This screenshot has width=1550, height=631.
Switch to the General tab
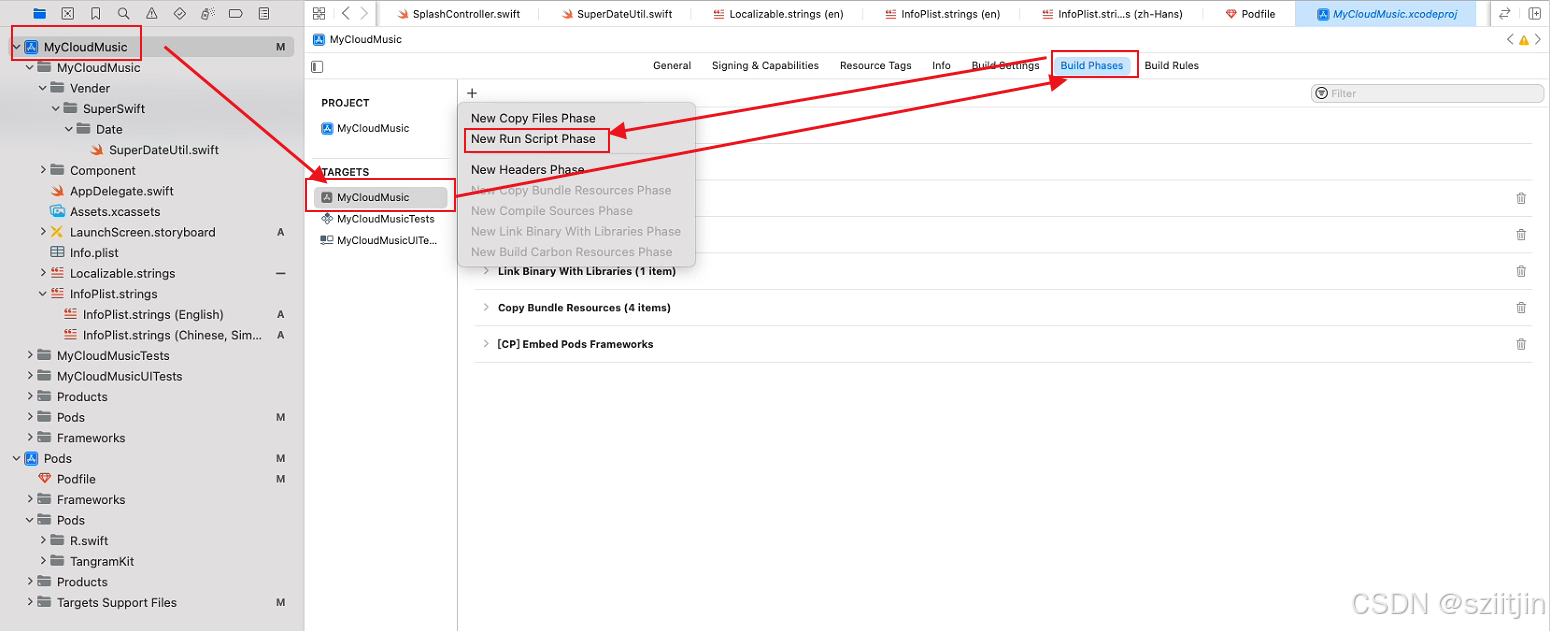click(672, 66)
